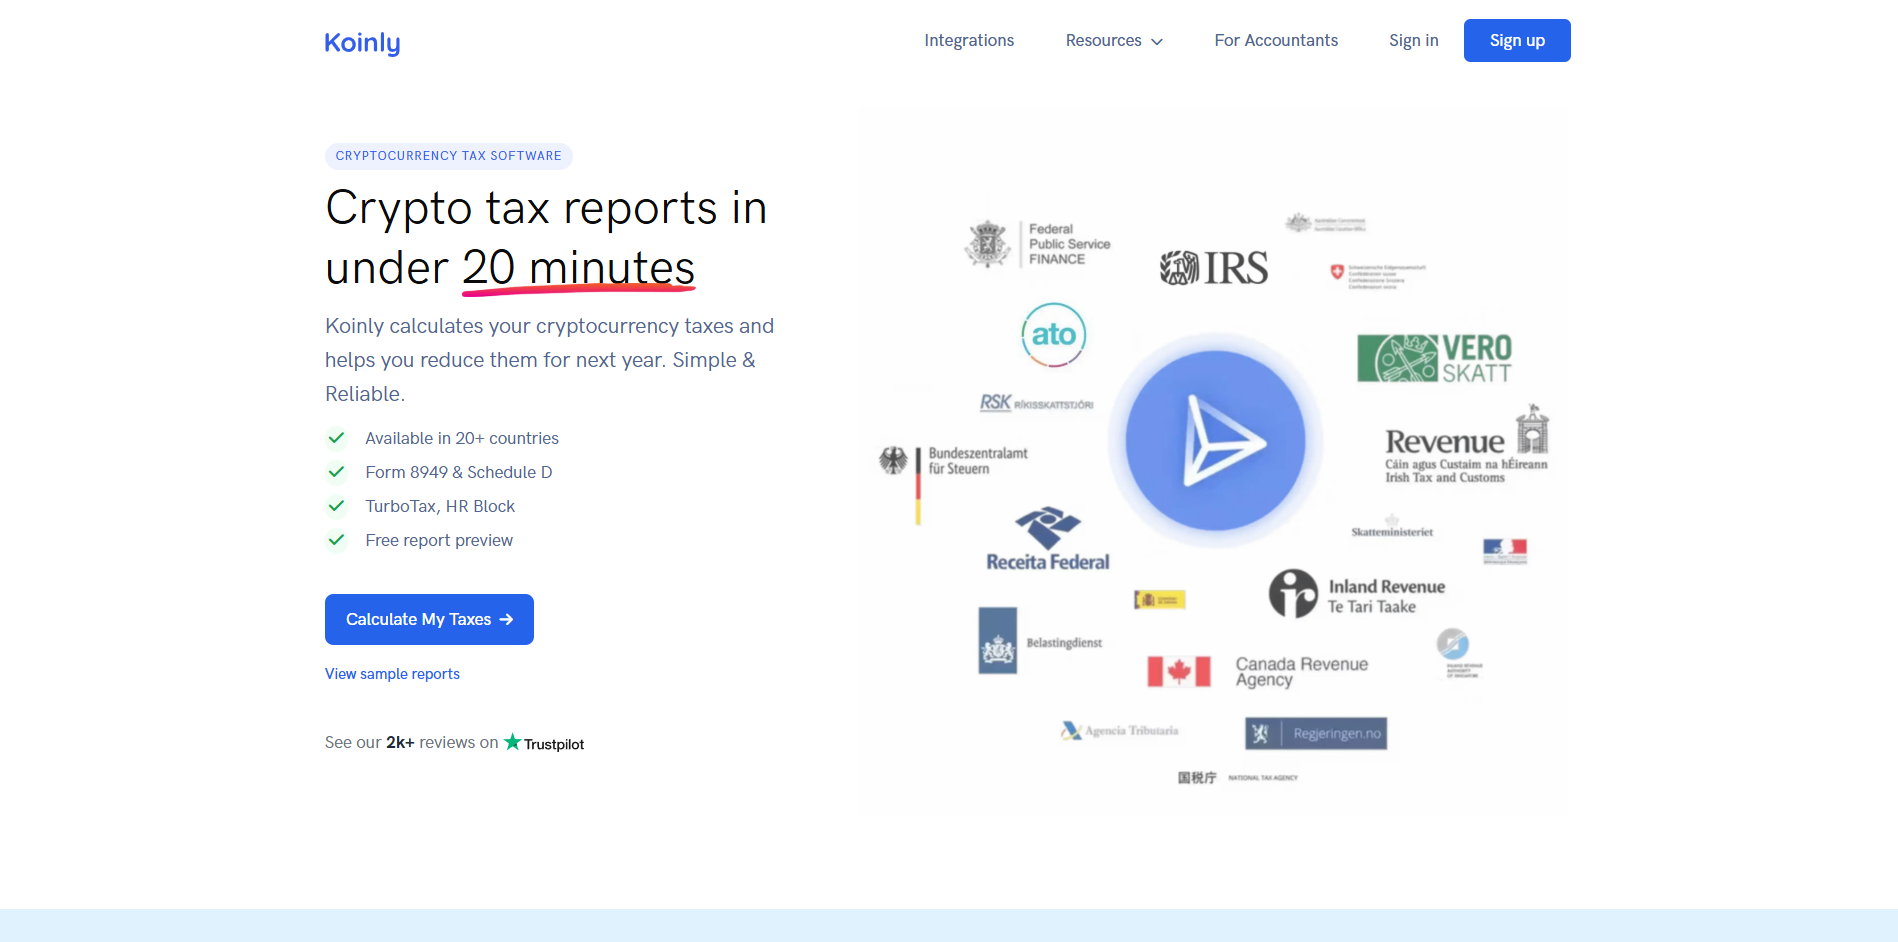Click the teal ato circle logo

point(1053,335)
